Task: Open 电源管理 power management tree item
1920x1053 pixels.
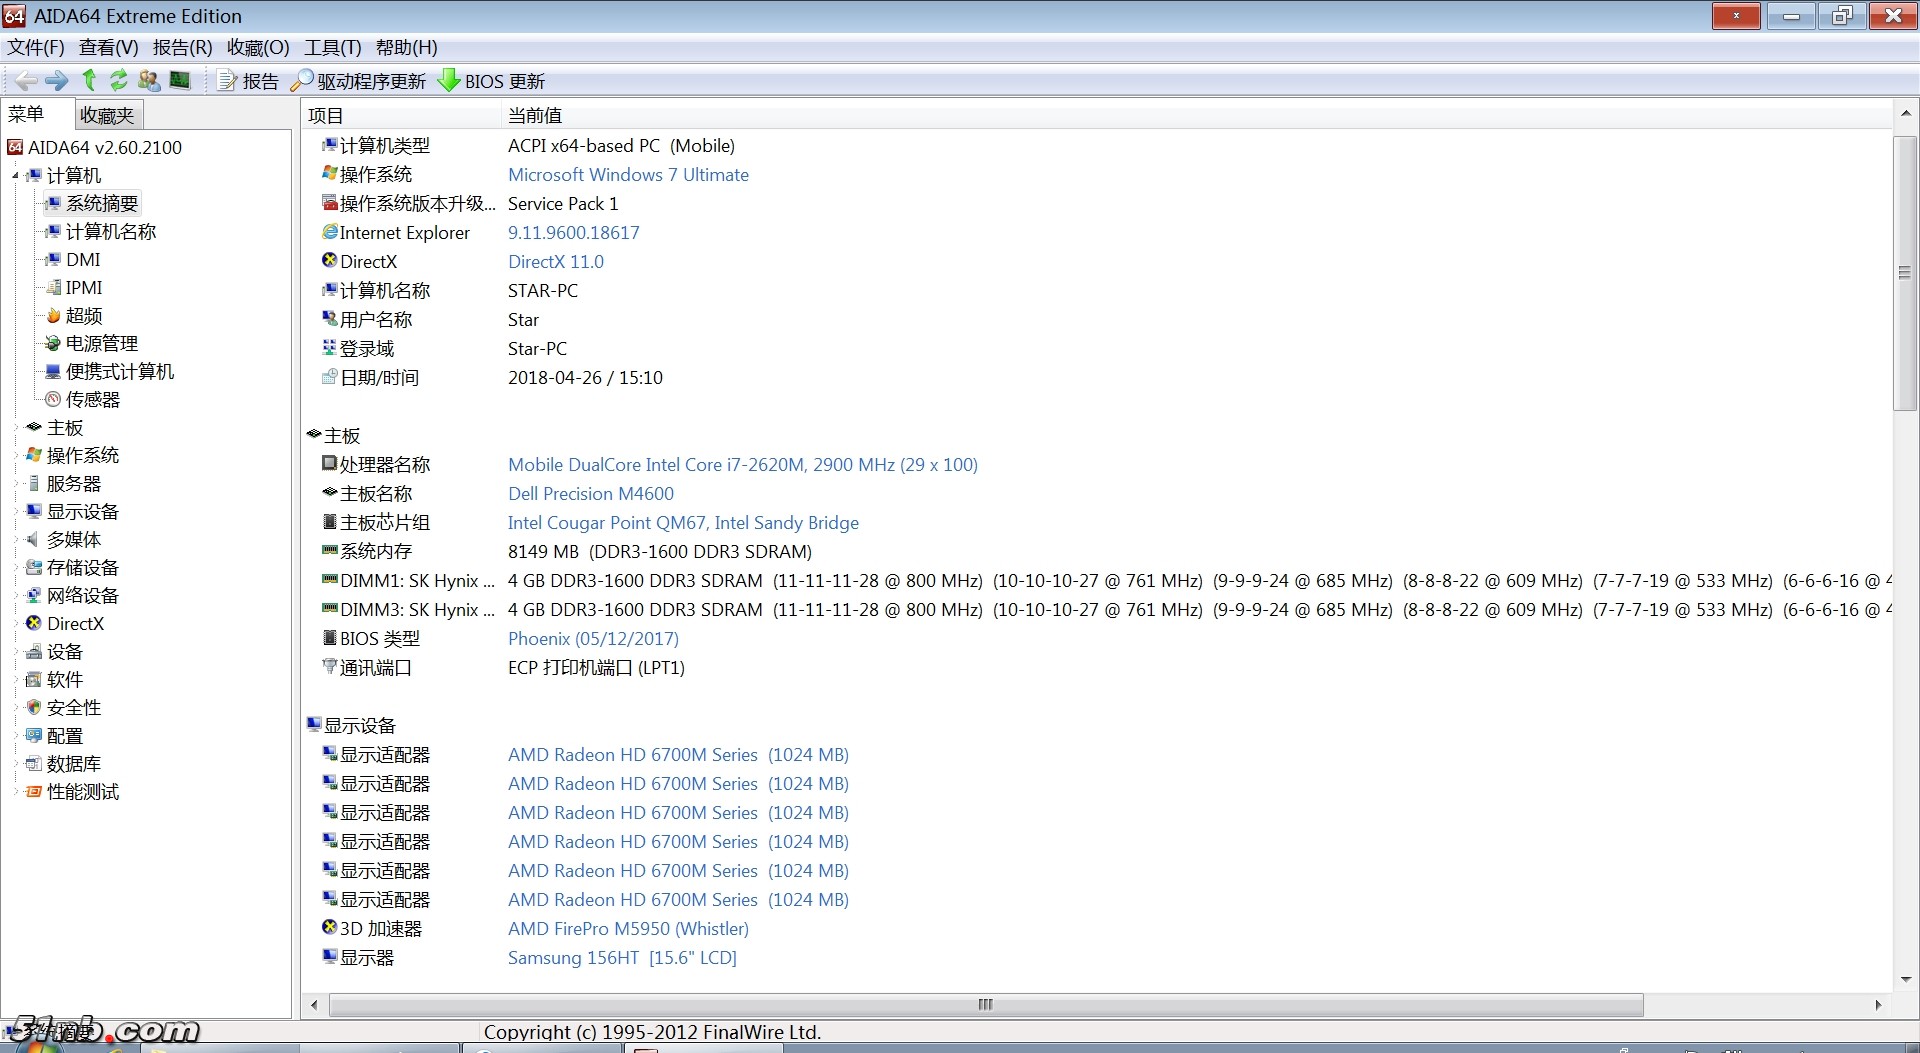Action: 101,343
